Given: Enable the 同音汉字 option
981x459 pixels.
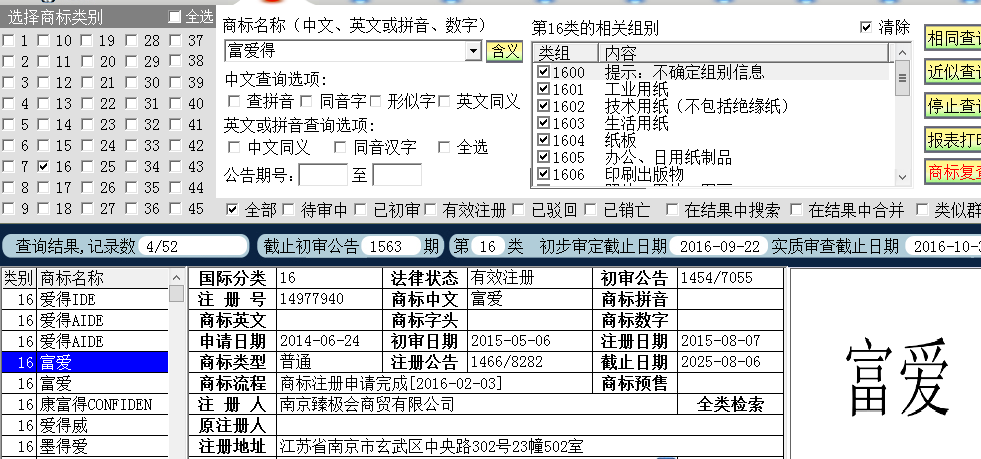Looking at the screenshot, I should pyautogui.click(x=340, y=147).
